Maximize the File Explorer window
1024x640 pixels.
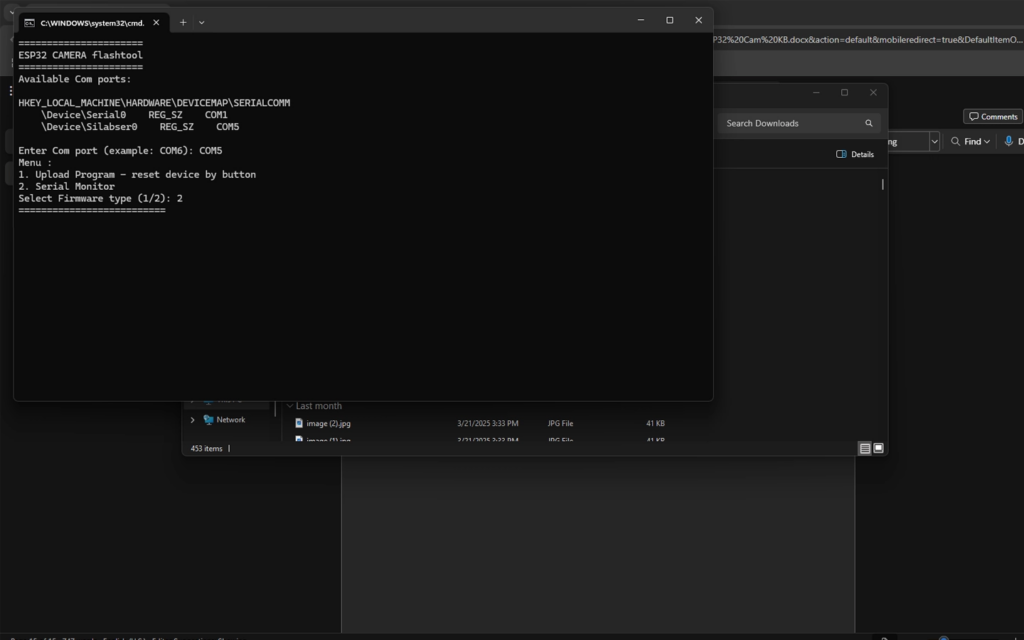click(x=844, y=92)
